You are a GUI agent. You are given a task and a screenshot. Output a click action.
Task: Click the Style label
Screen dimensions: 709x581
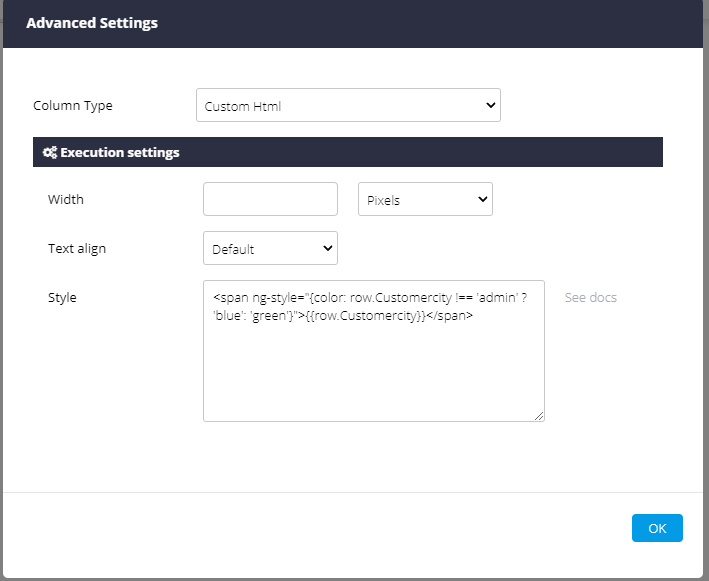pyautogui.click(x=62, y=298)
